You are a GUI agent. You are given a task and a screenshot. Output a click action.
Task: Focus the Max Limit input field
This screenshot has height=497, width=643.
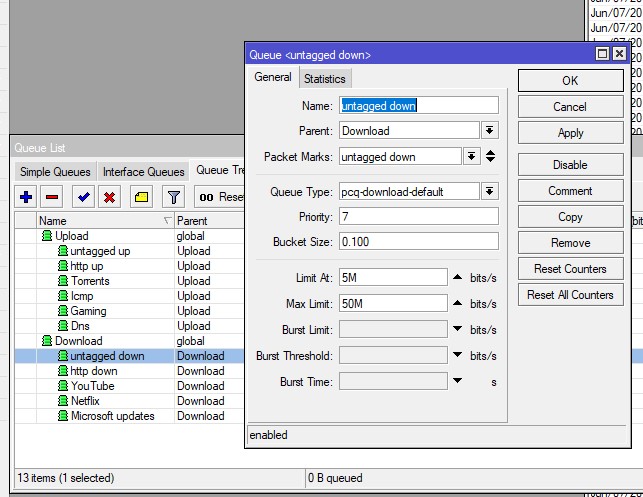click(393, 303)
